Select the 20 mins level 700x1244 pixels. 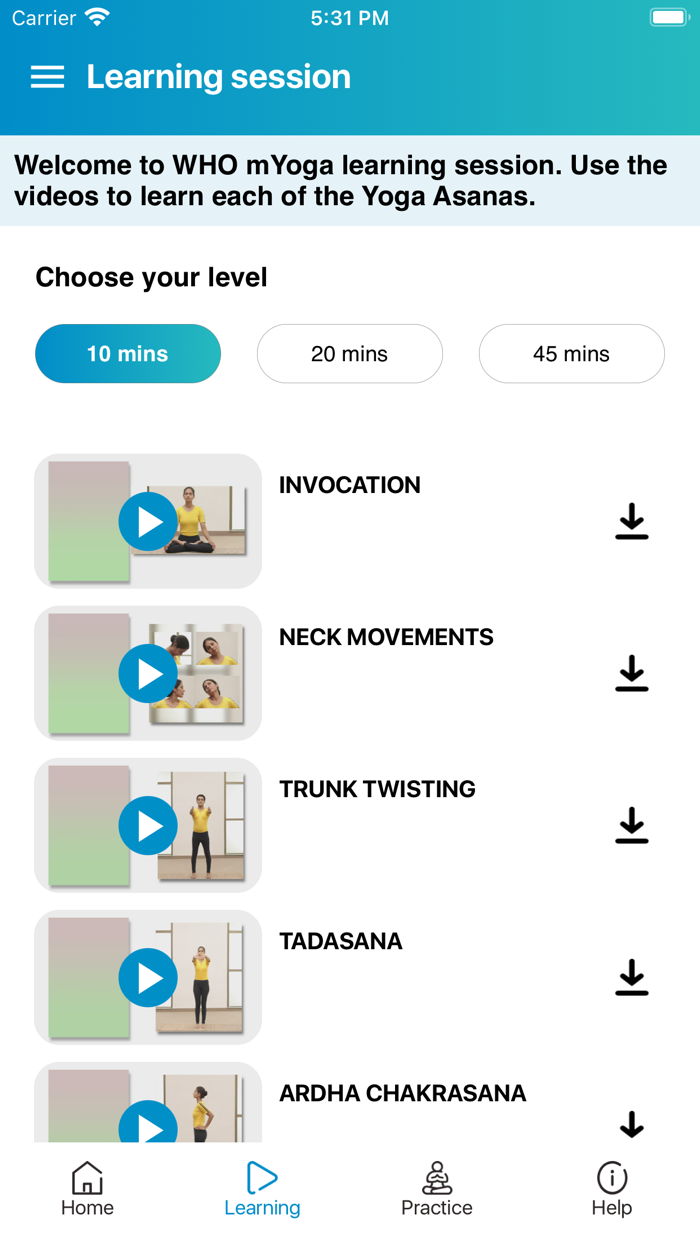tap(349, 353)
